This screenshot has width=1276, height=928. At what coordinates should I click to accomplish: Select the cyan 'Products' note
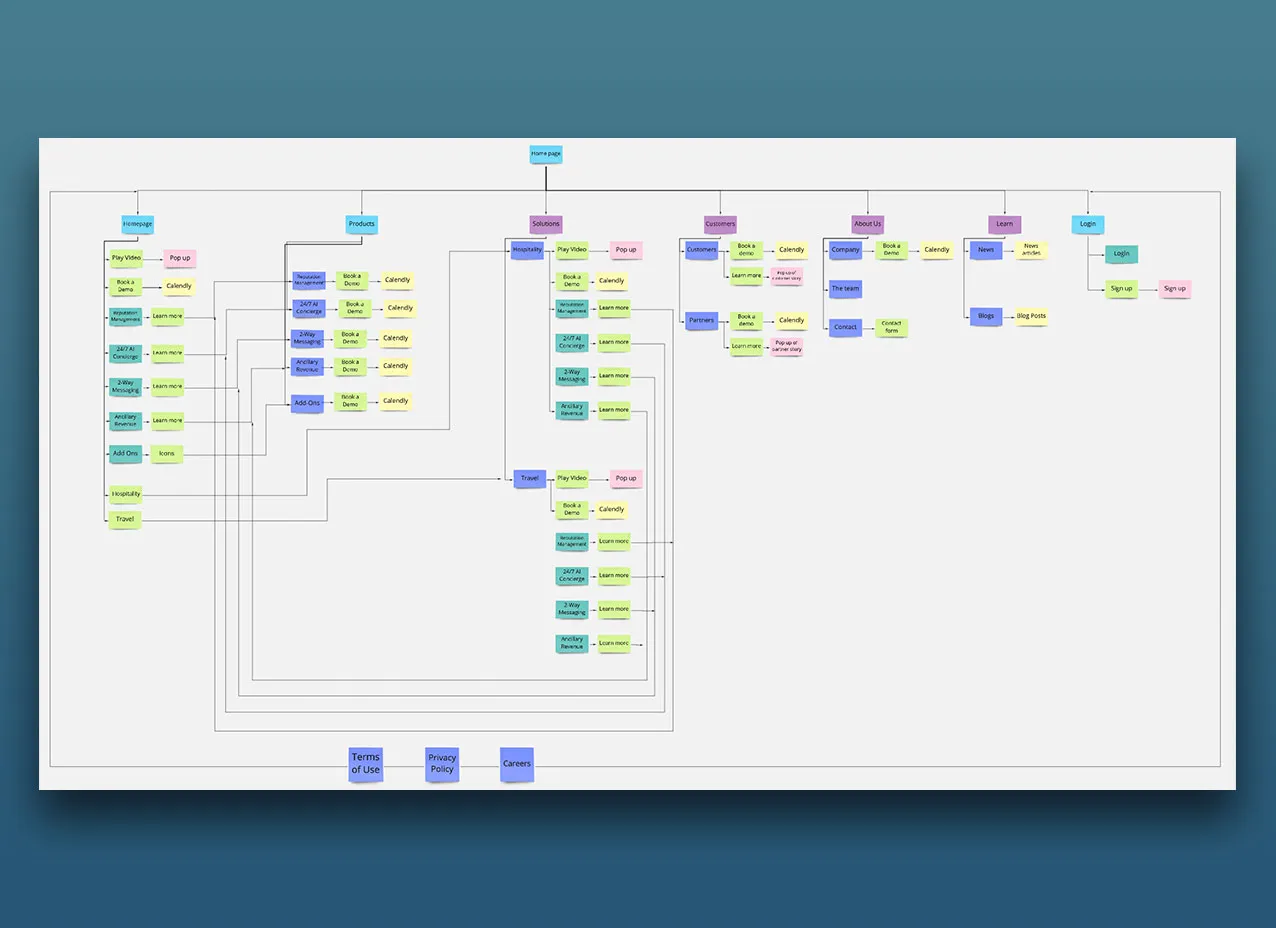362,224
